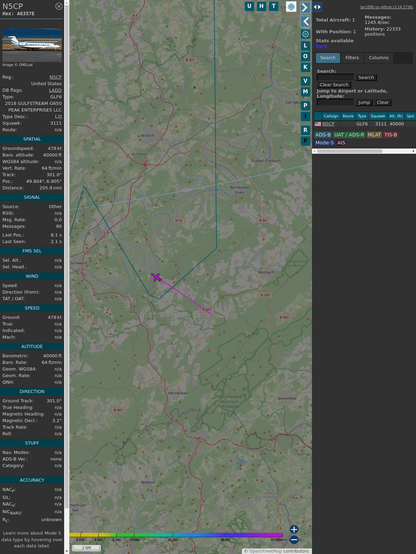
Task: Zoom out using the minus icon
Action: point(294,540)
